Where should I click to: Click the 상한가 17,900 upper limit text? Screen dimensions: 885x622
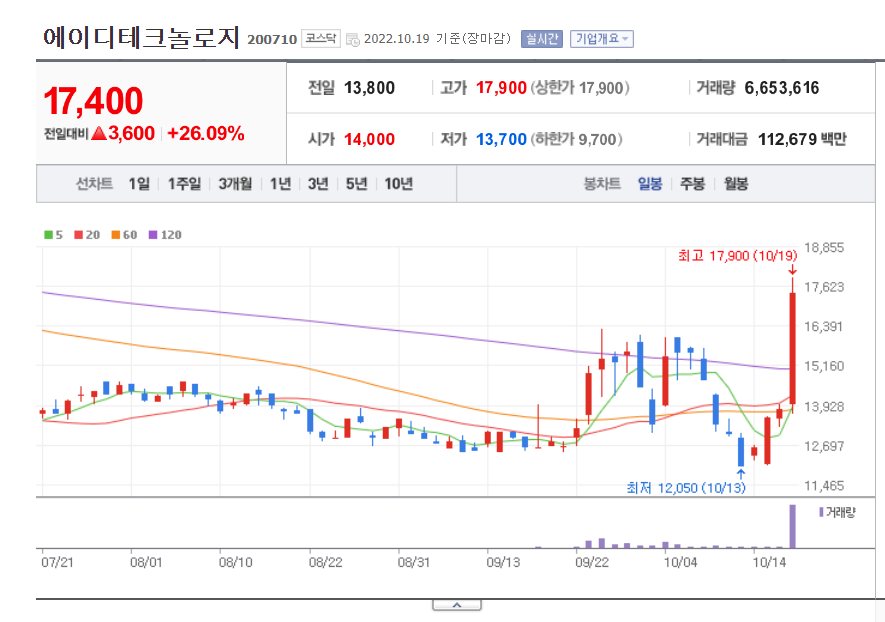tap(580, 88)
